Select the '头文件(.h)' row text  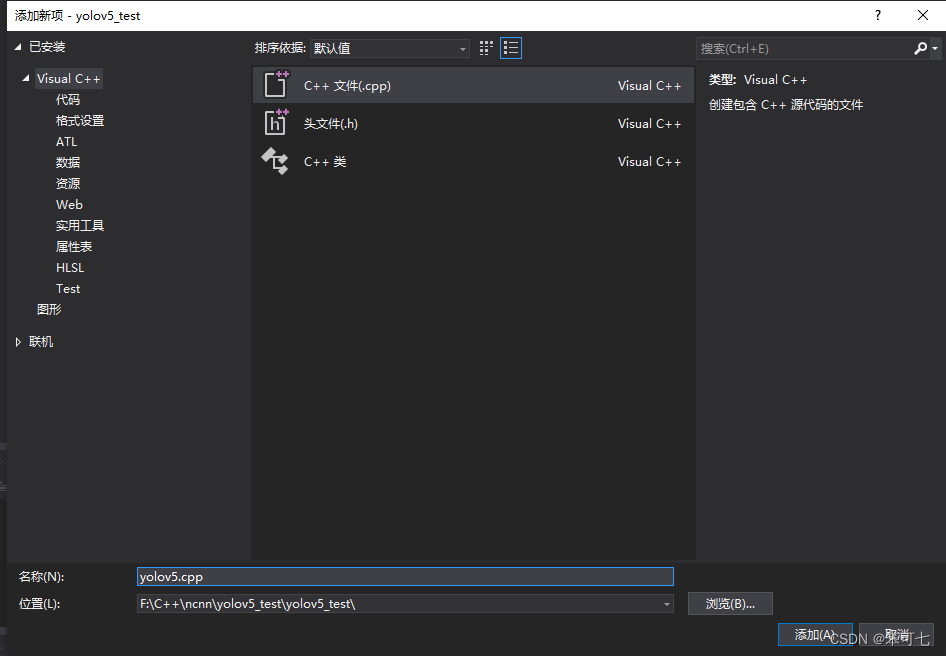tap(331, 124)
